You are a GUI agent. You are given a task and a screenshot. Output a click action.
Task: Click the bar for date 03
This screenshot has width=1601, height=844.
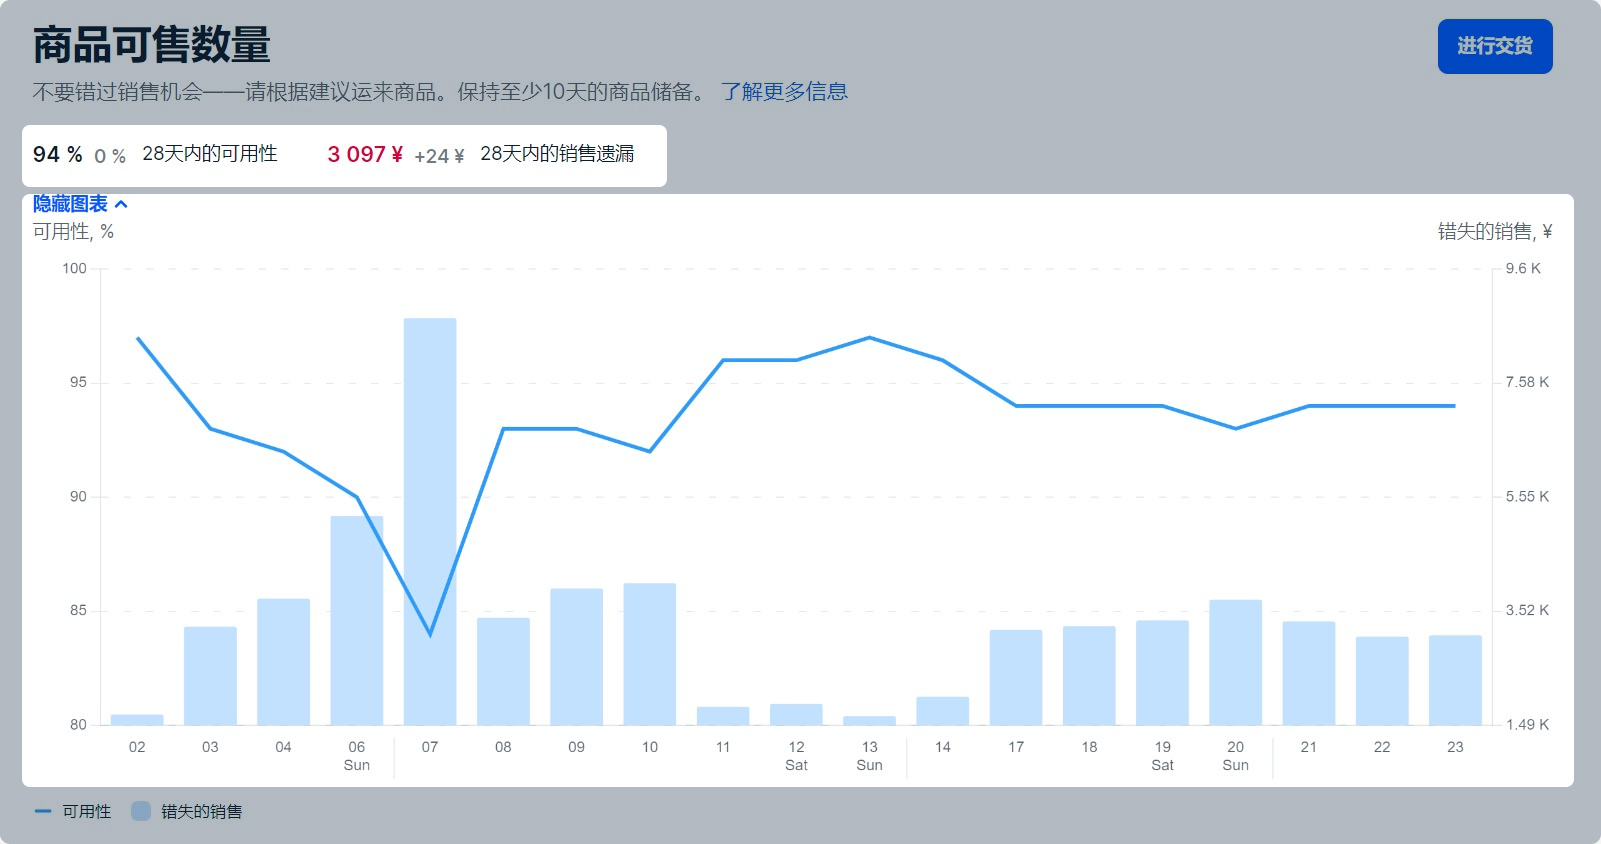(210, 676)
